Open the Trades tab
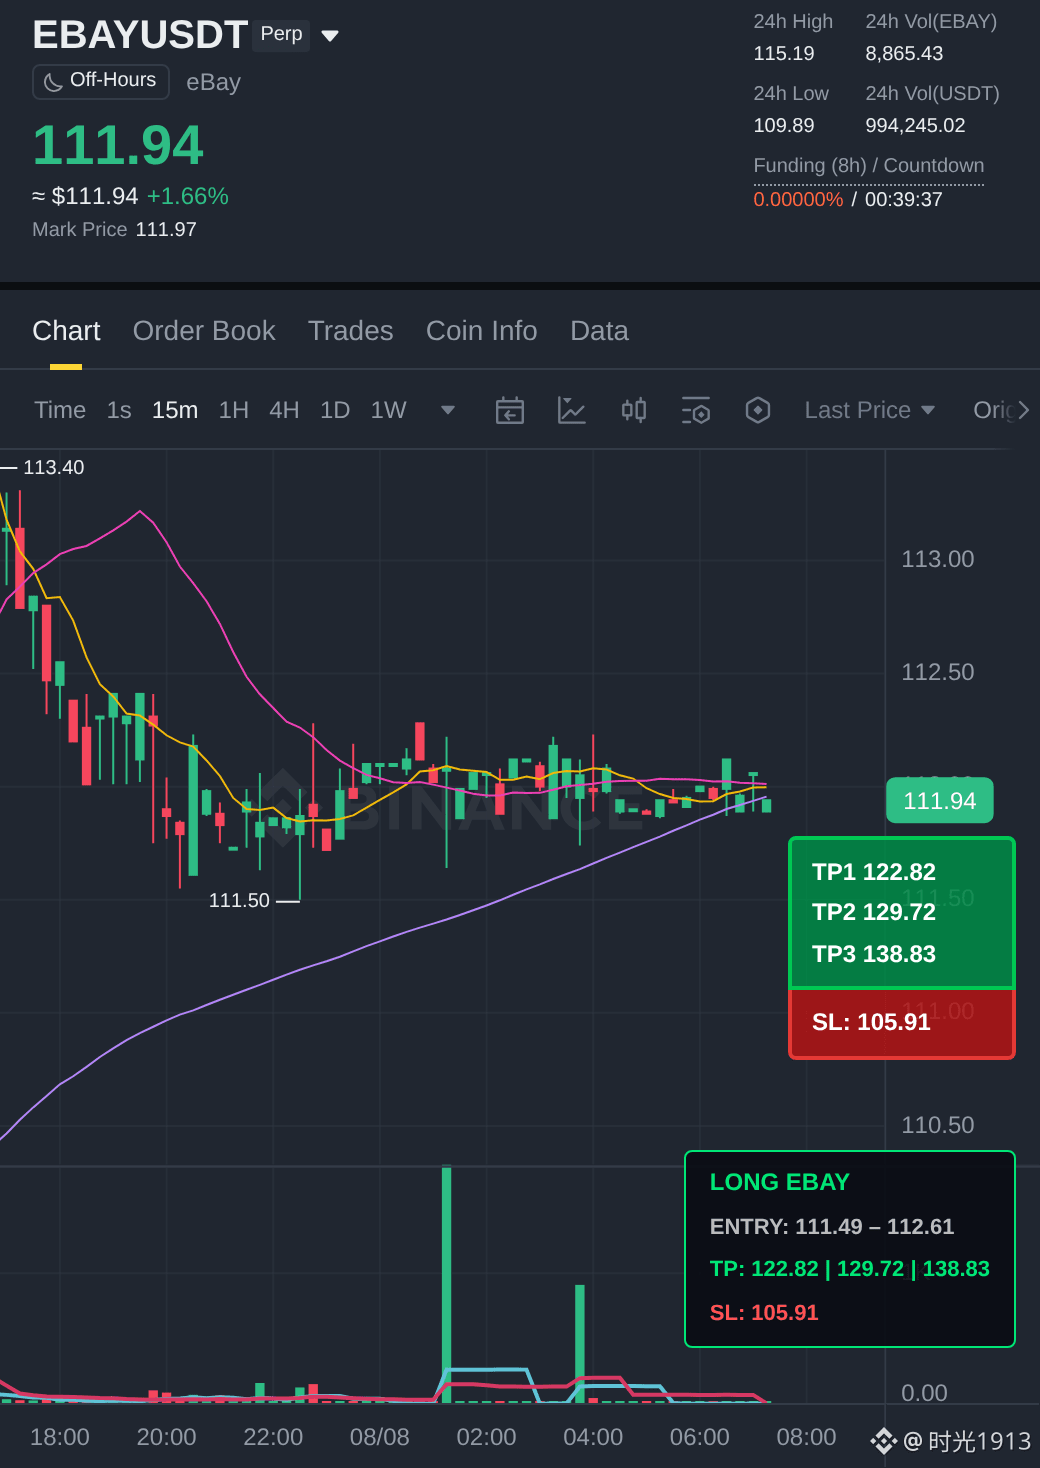The width and height of the screenshot is (1040, 1468). pyautogui.click(x=350, y=331)
